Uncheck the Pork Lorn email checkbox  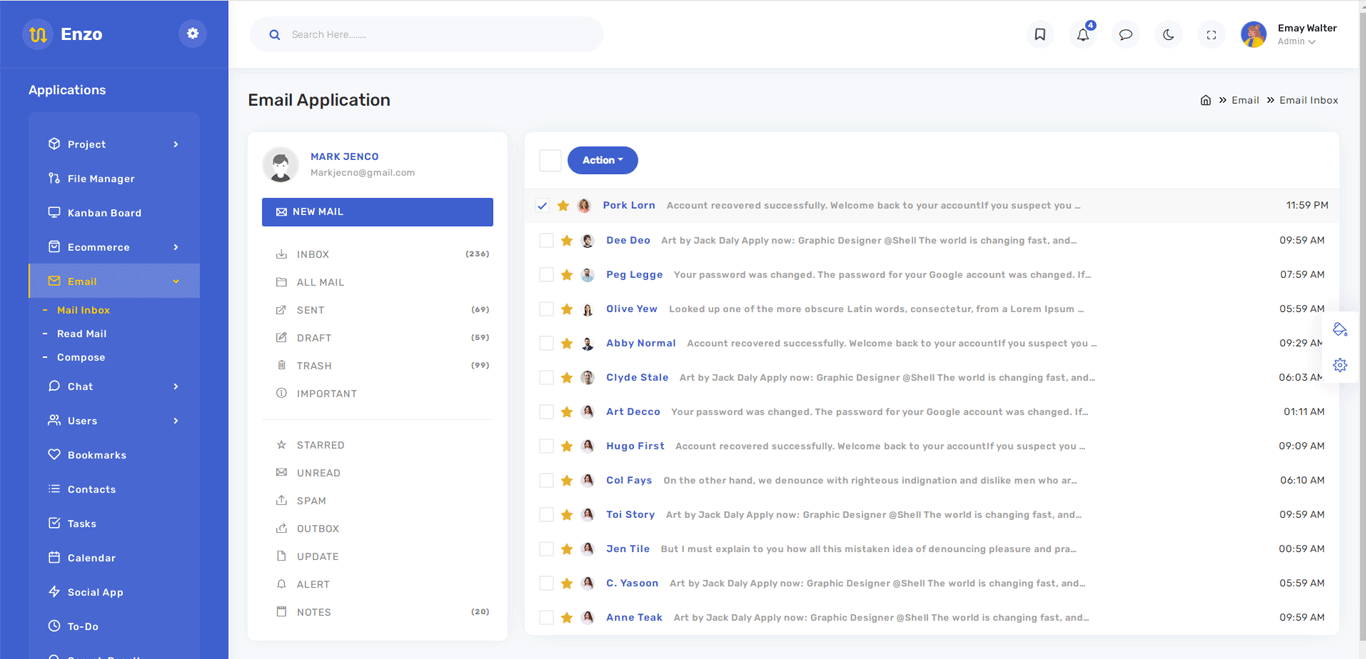(x=542, y=206)
